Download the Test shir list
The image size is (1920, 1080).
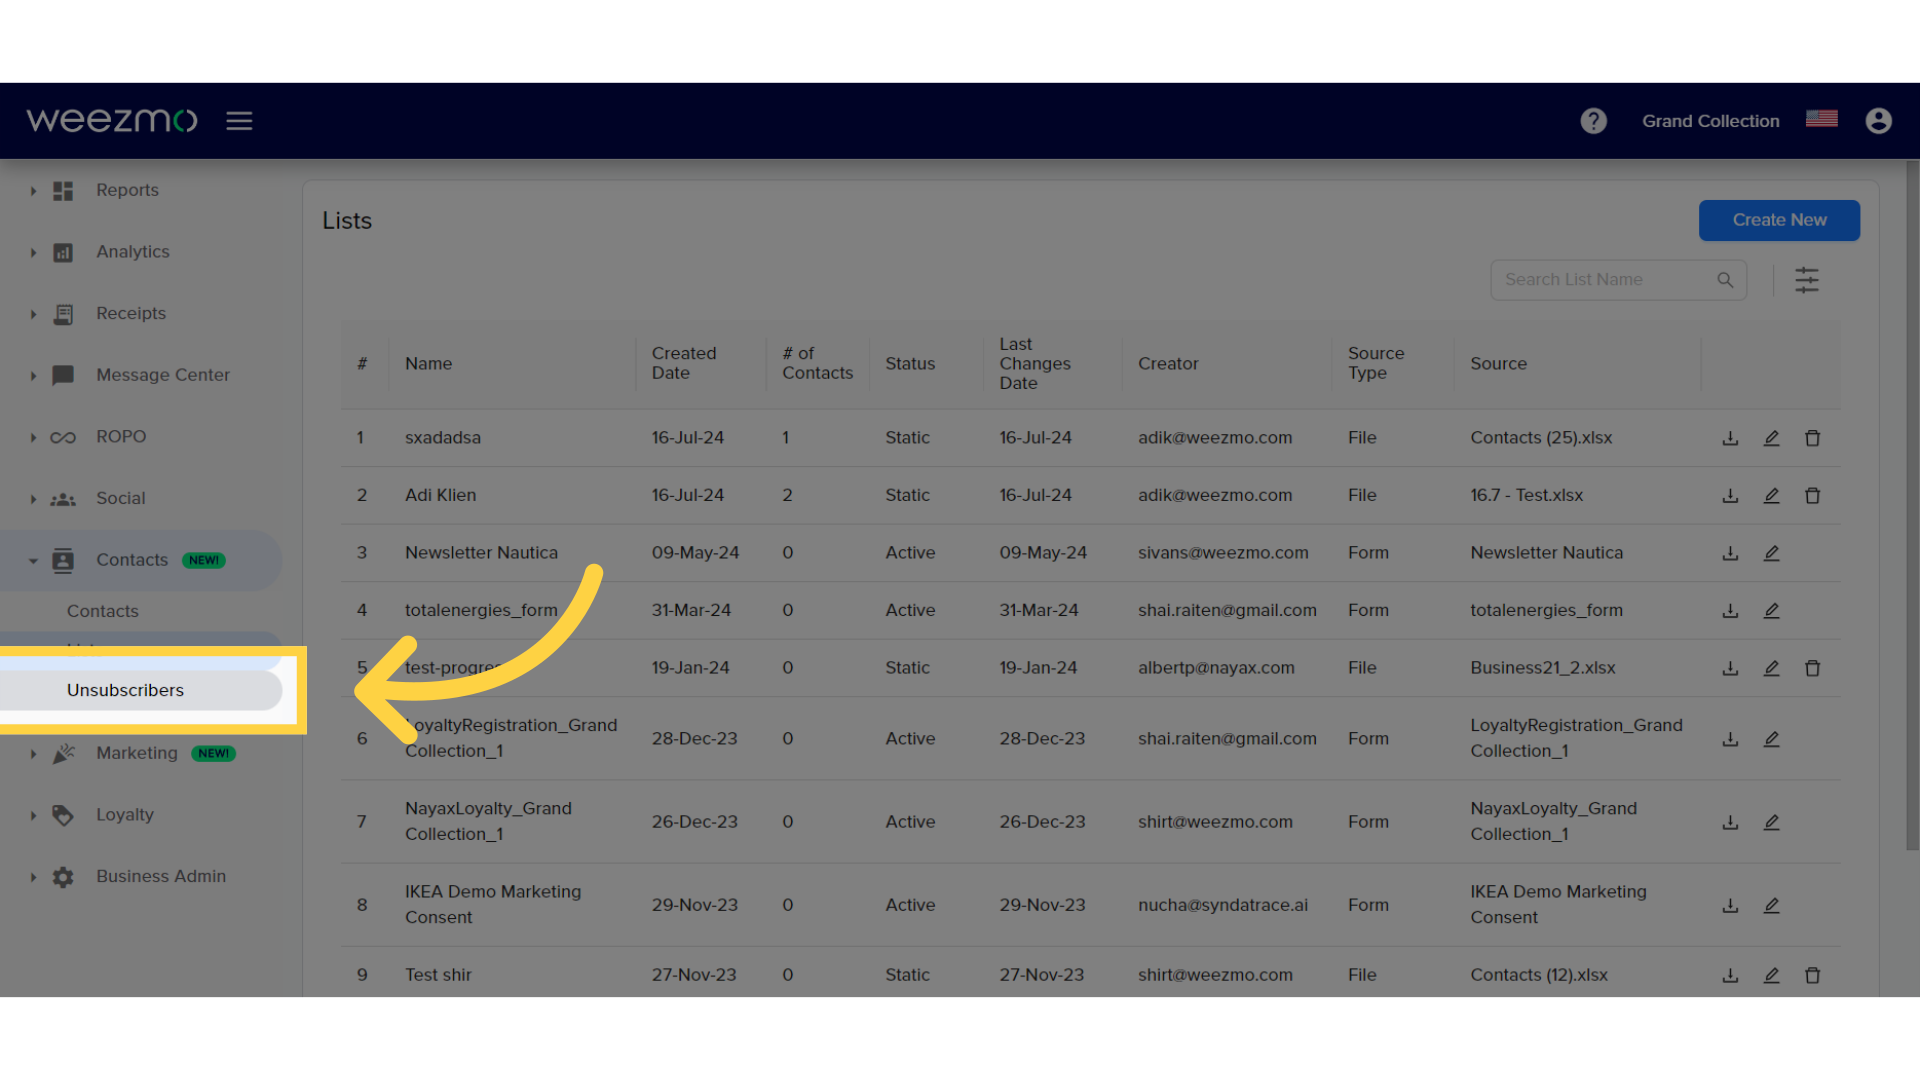tap(1730, 975)
